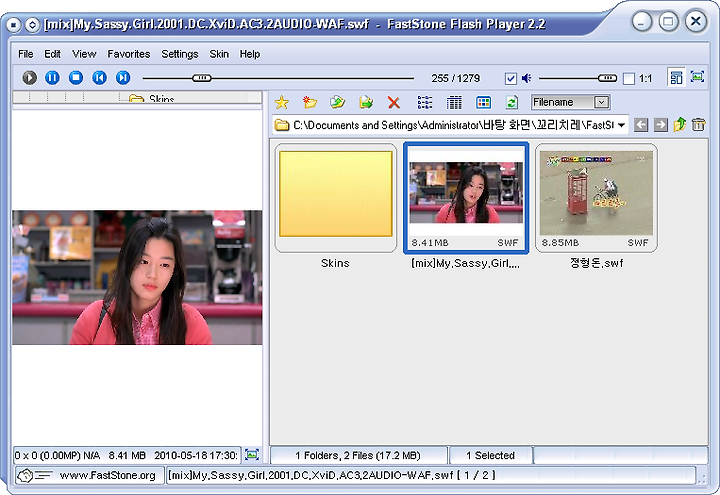Click the FastStone logo icon in status bar
The height and width of the screenshot is (495, 720).
point(34,476)
